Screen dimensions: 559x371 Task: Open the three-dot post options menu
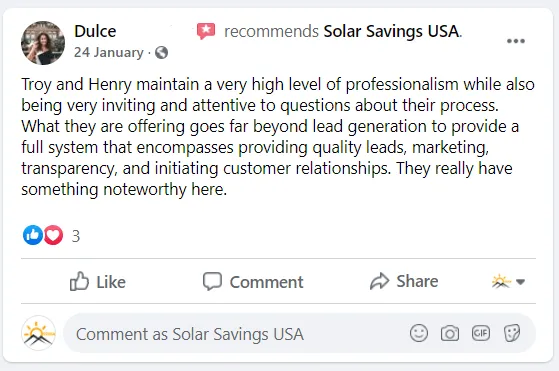(516, 41)
